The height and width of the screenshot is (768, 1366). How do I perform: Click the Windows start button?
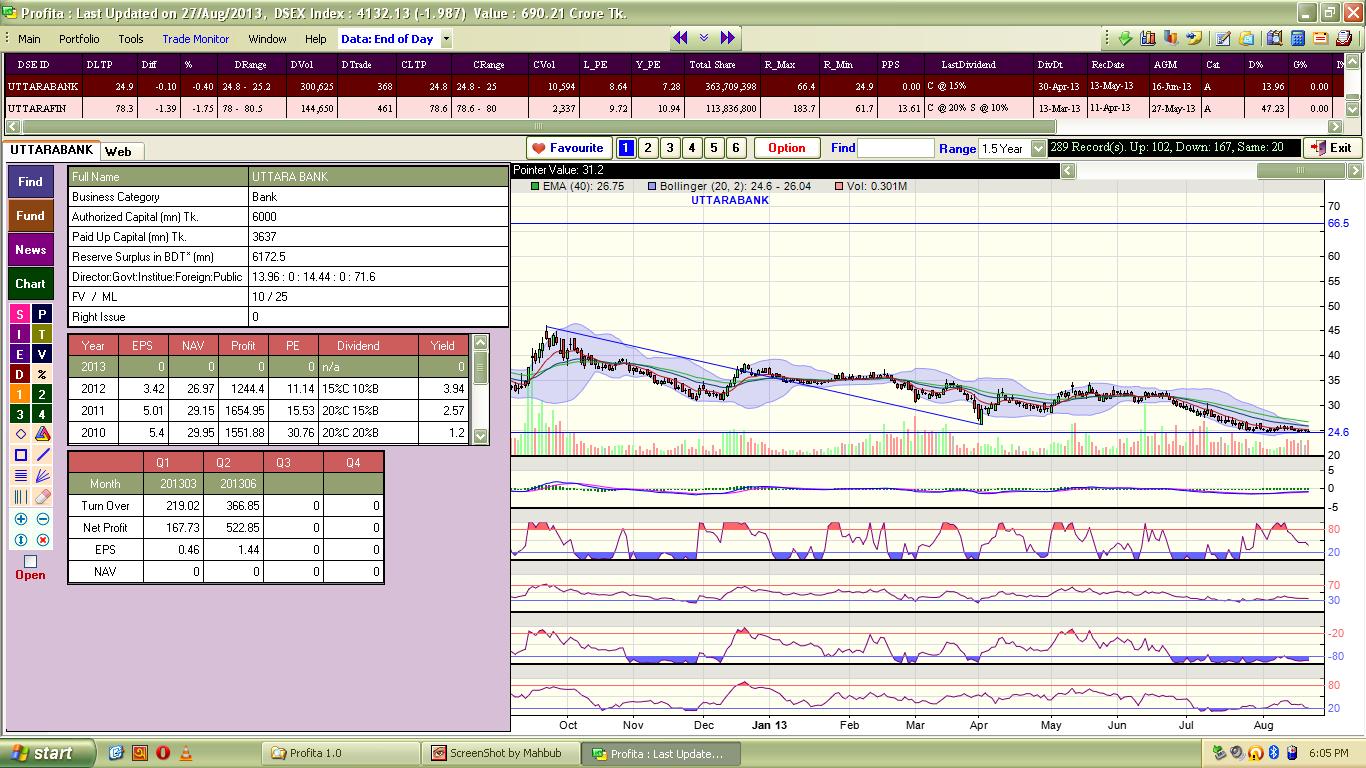pos(48,753)
